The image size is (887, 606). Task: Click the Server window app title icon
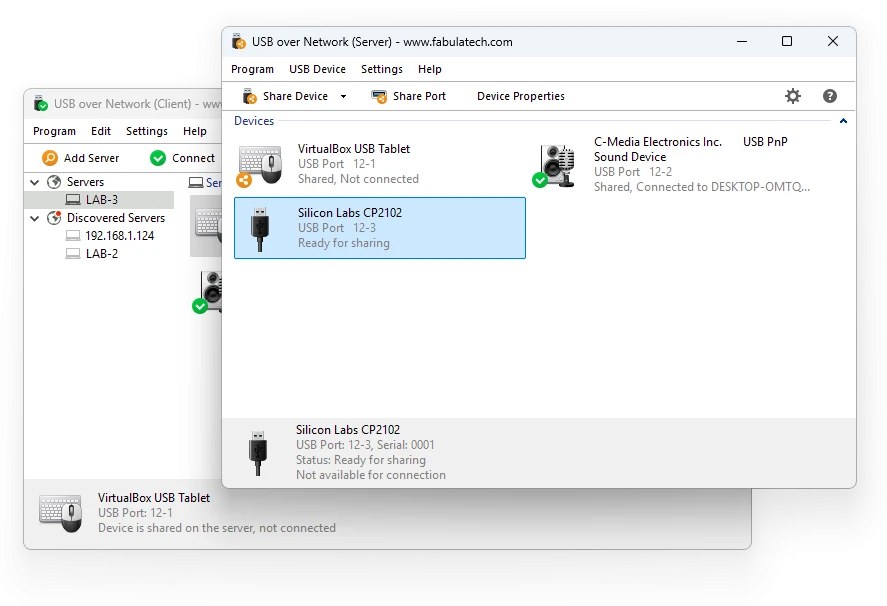[239, 42]
